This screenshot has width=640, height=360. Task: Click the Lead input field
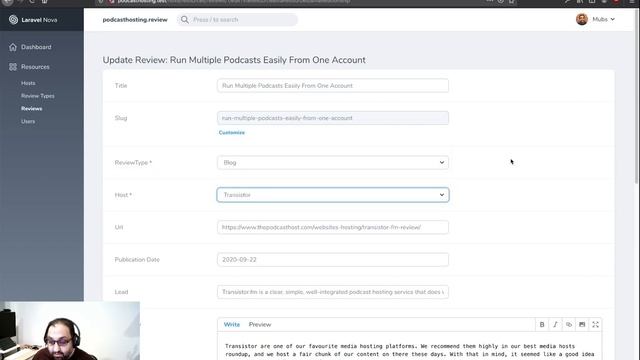point(333,292)
